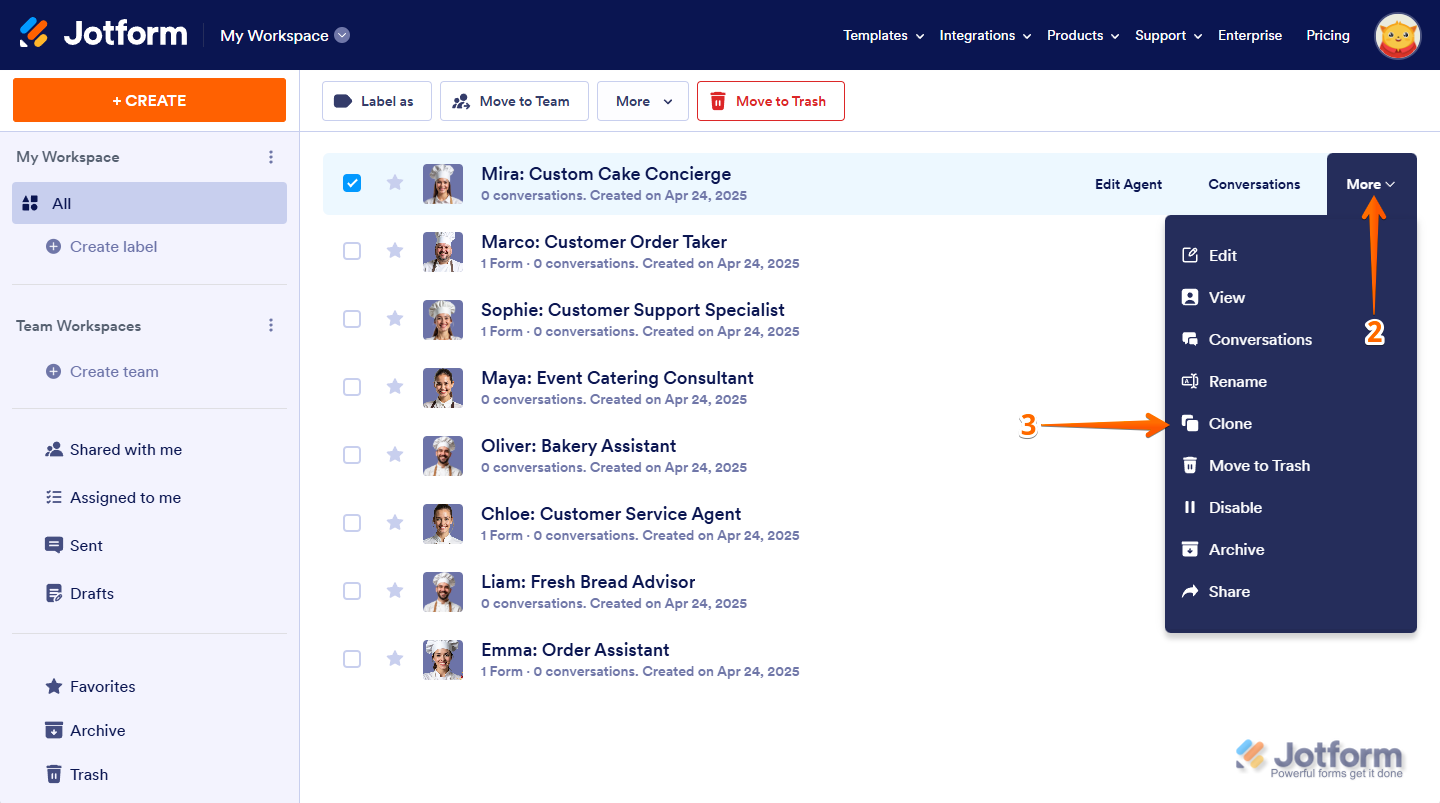Open Maya: Event Catering Consultant avatar thumbnail
The height and width of the screenshot is (803, 1440).
click(x=443, y=387)
